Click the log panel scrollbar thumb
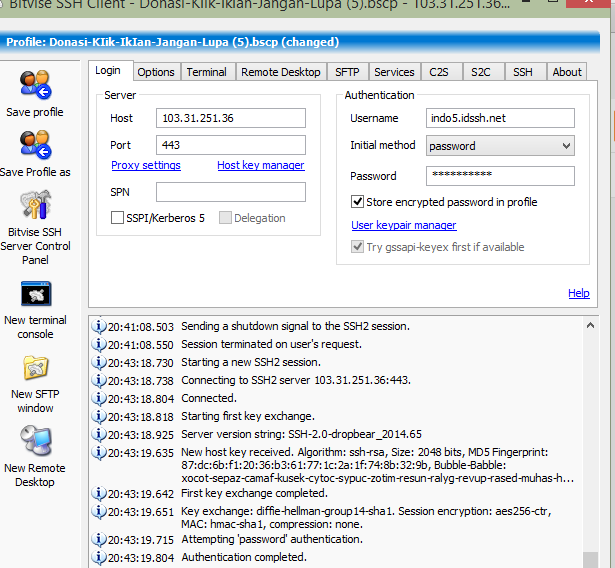This screenshot has width=615, height=568. click(590, 560)
